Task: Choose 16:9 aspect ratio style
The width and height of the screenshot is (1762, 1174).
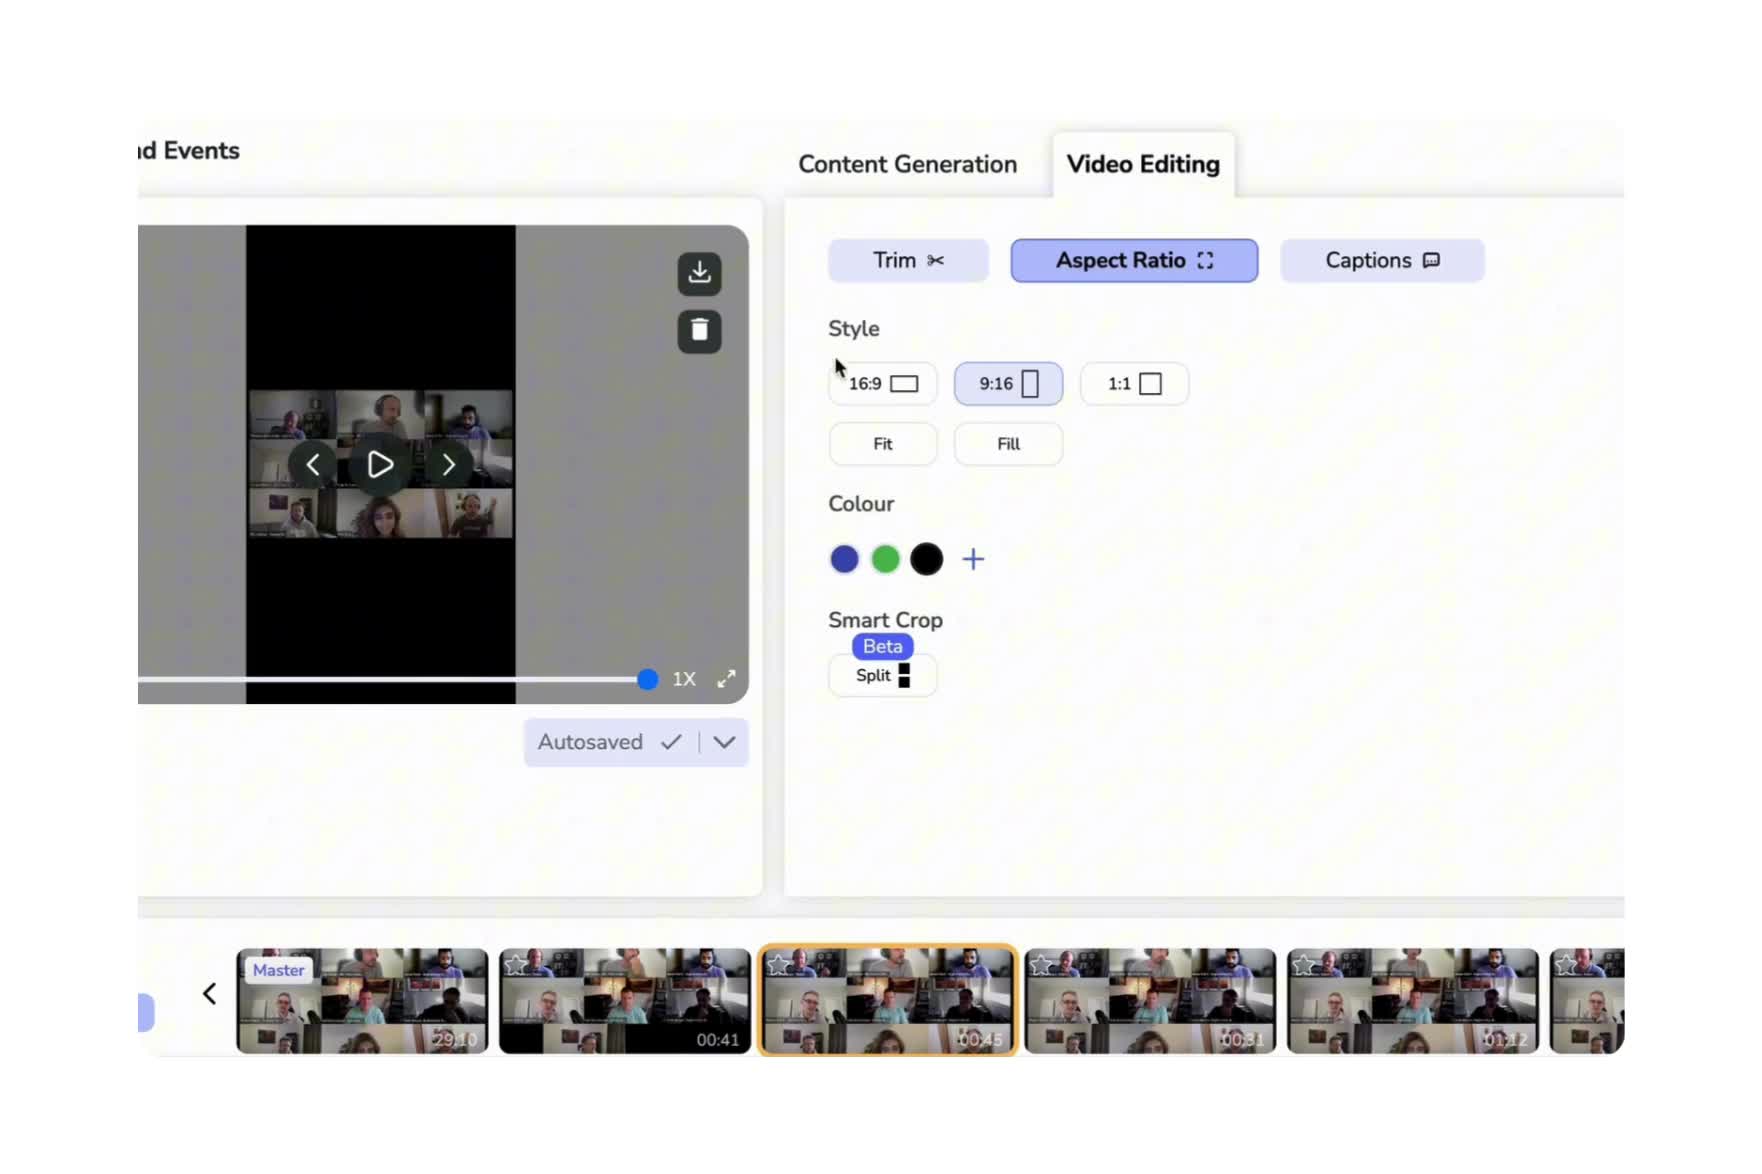Action: [883, 384]
